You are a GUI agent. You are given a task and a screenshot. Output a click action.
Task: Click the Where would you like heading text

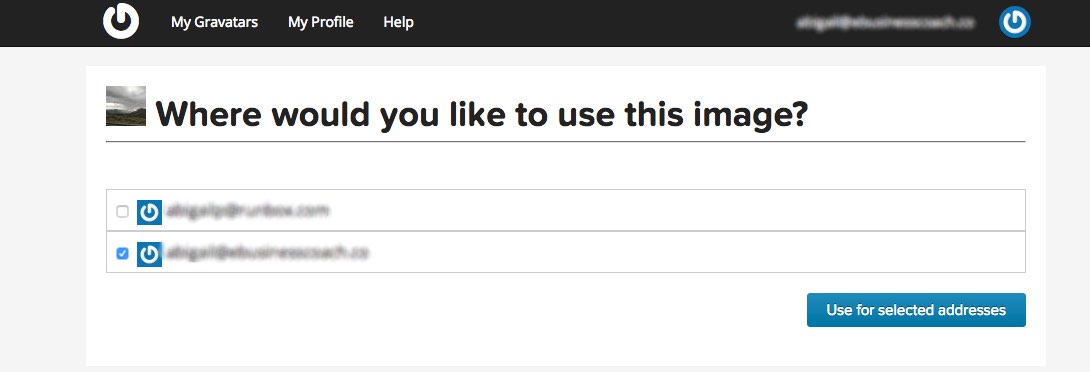click(x=481, y=114)
